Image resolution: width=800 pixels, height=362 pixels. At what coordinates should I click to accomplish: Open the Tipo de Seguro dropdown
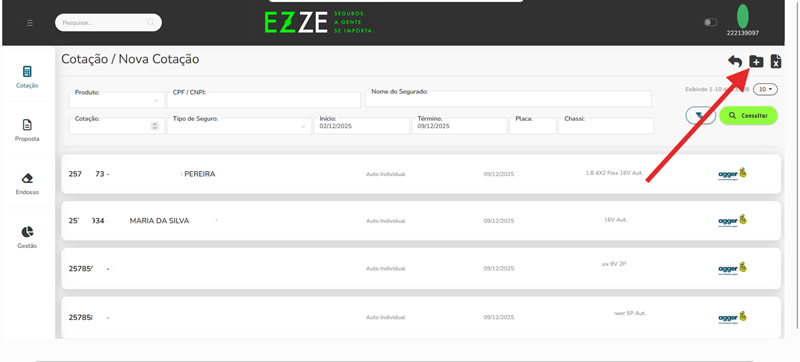tap(239, 126)
